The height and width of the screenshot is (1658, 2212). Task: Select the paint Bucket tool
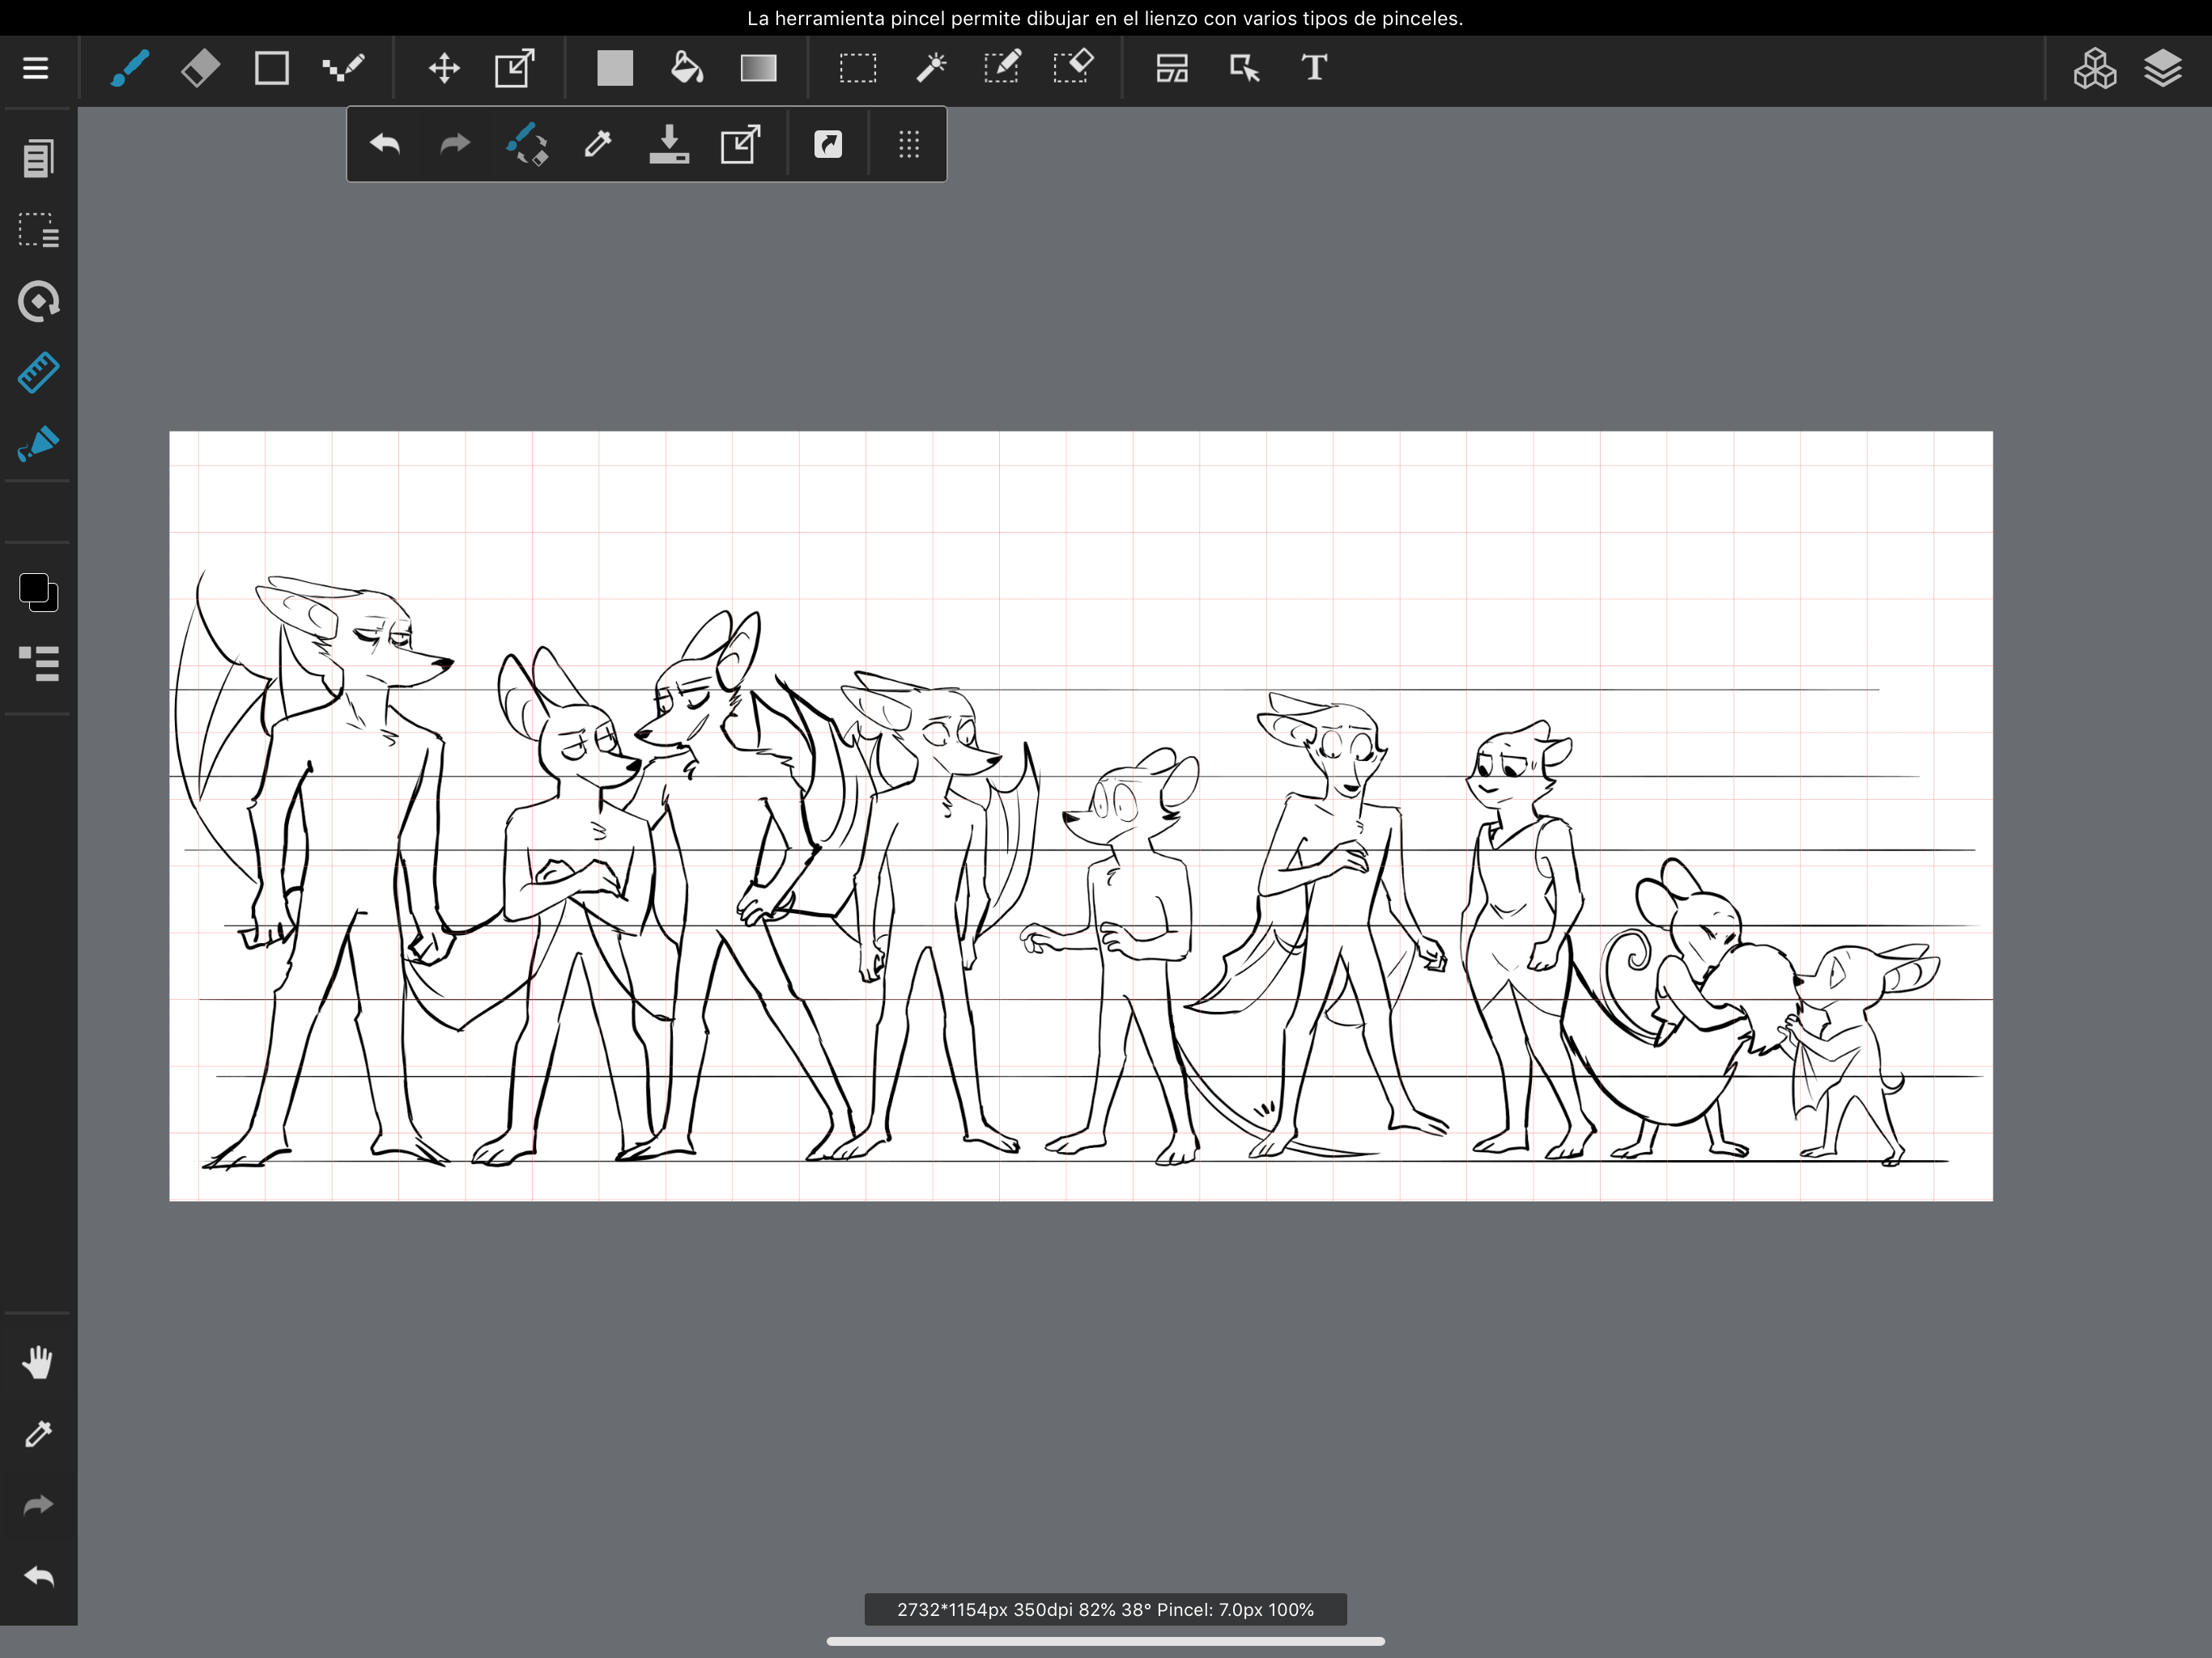click(x=686, y=68)
